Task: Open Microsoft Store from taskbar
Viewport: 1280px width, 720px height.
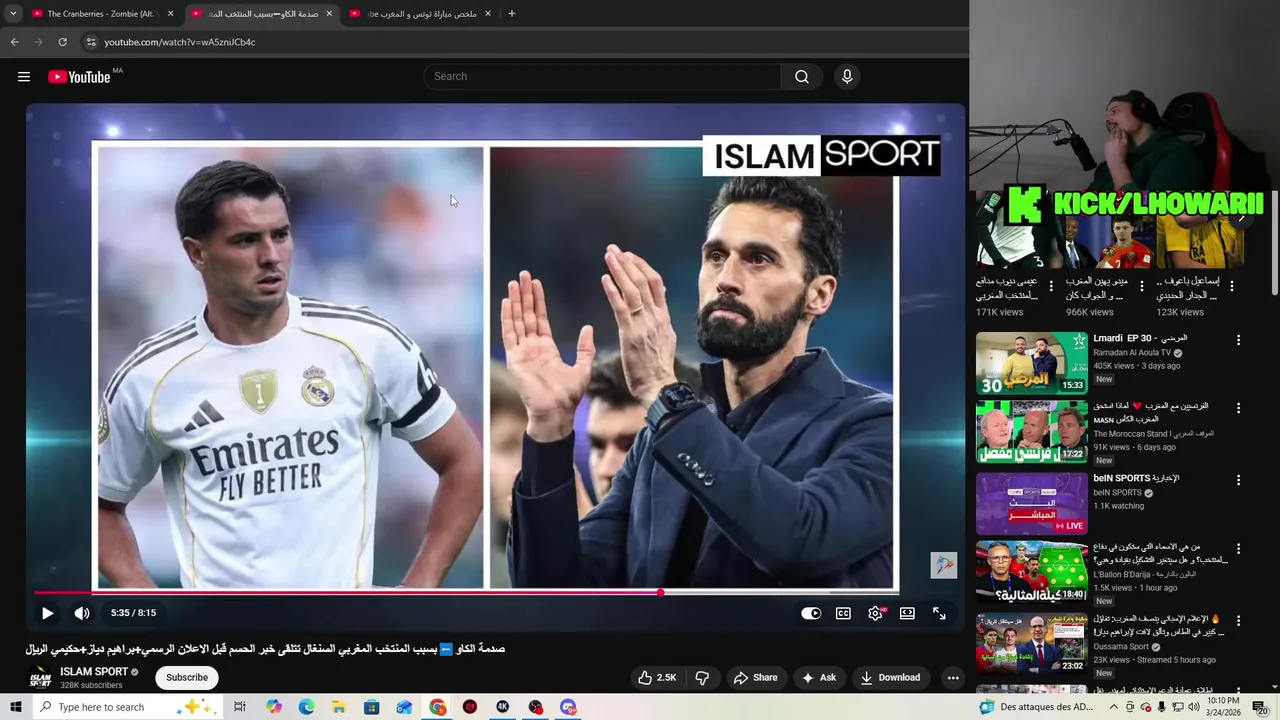Action: tap(371, 707)
